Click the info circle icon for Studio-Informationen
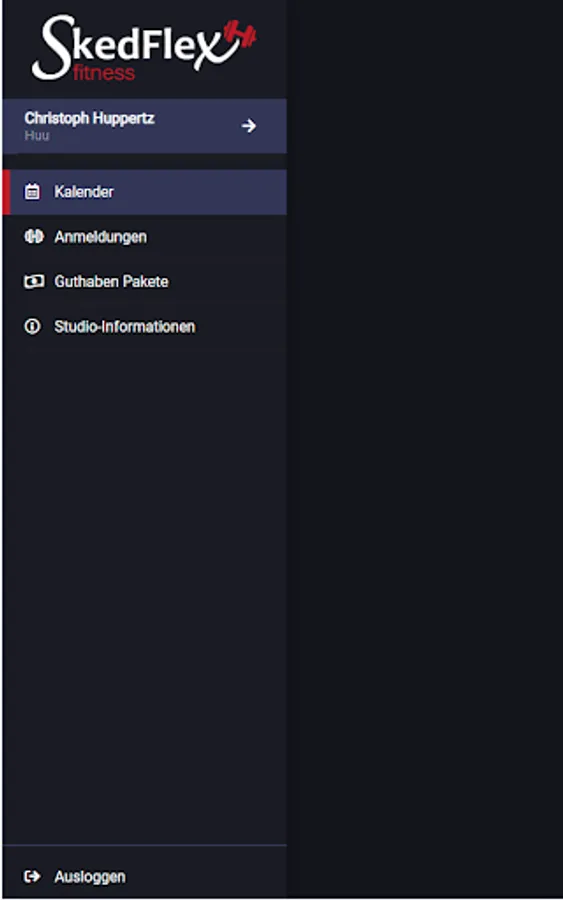This screenshot has width=563, height=900. (32, 327)
